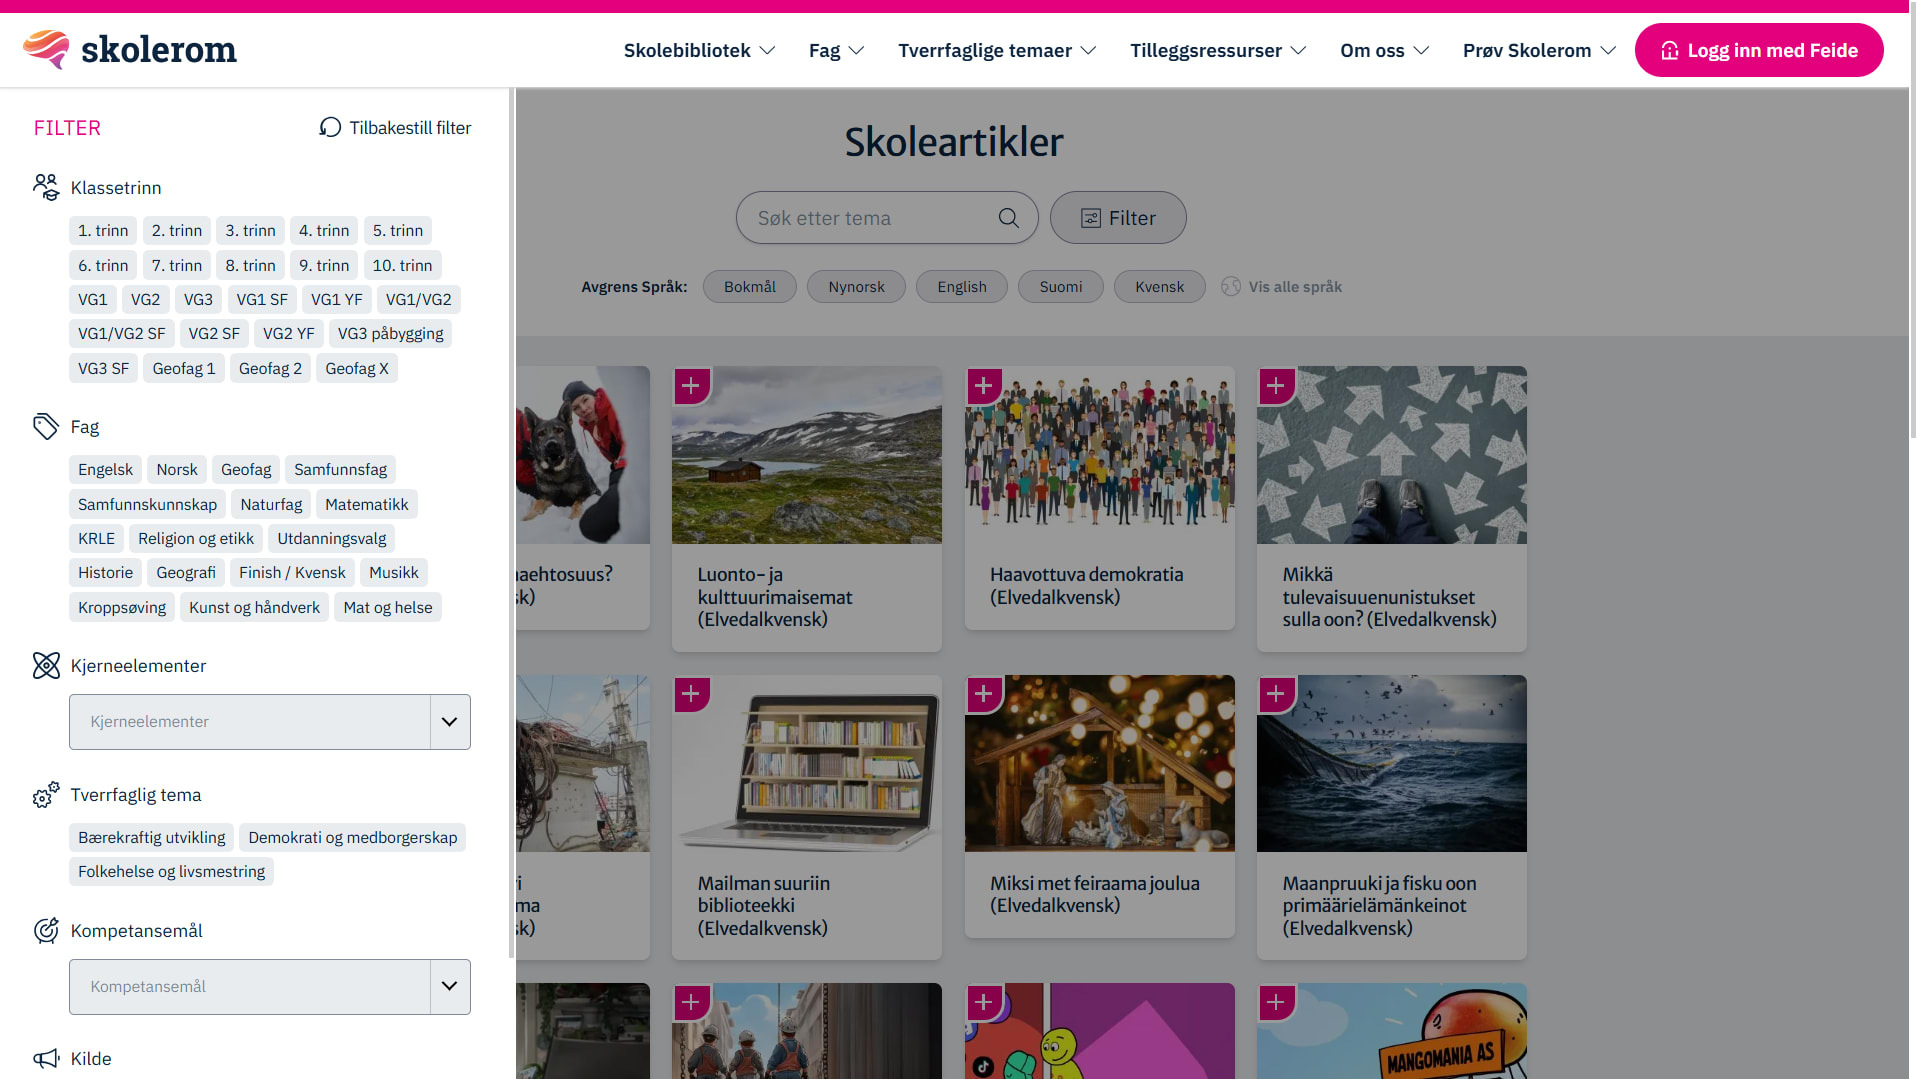Add Haavottuva demokratia article with plus icon
Screen dimensions: 1917x1079
coord(984,385)
